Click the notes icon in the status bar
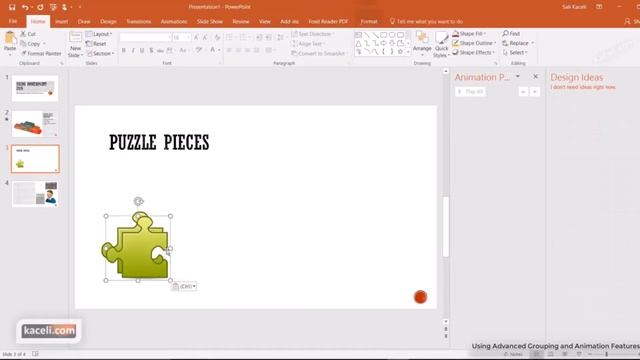640x360 pixels. (513, 354)
